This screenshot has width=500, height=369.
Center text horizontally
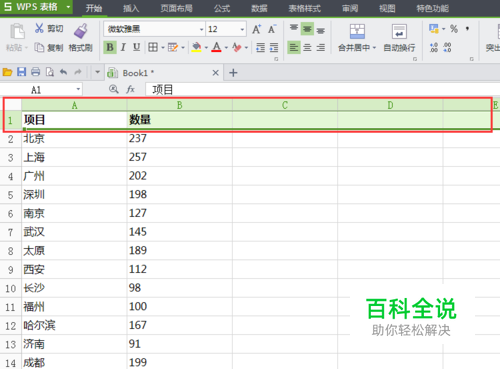(307, 48)
